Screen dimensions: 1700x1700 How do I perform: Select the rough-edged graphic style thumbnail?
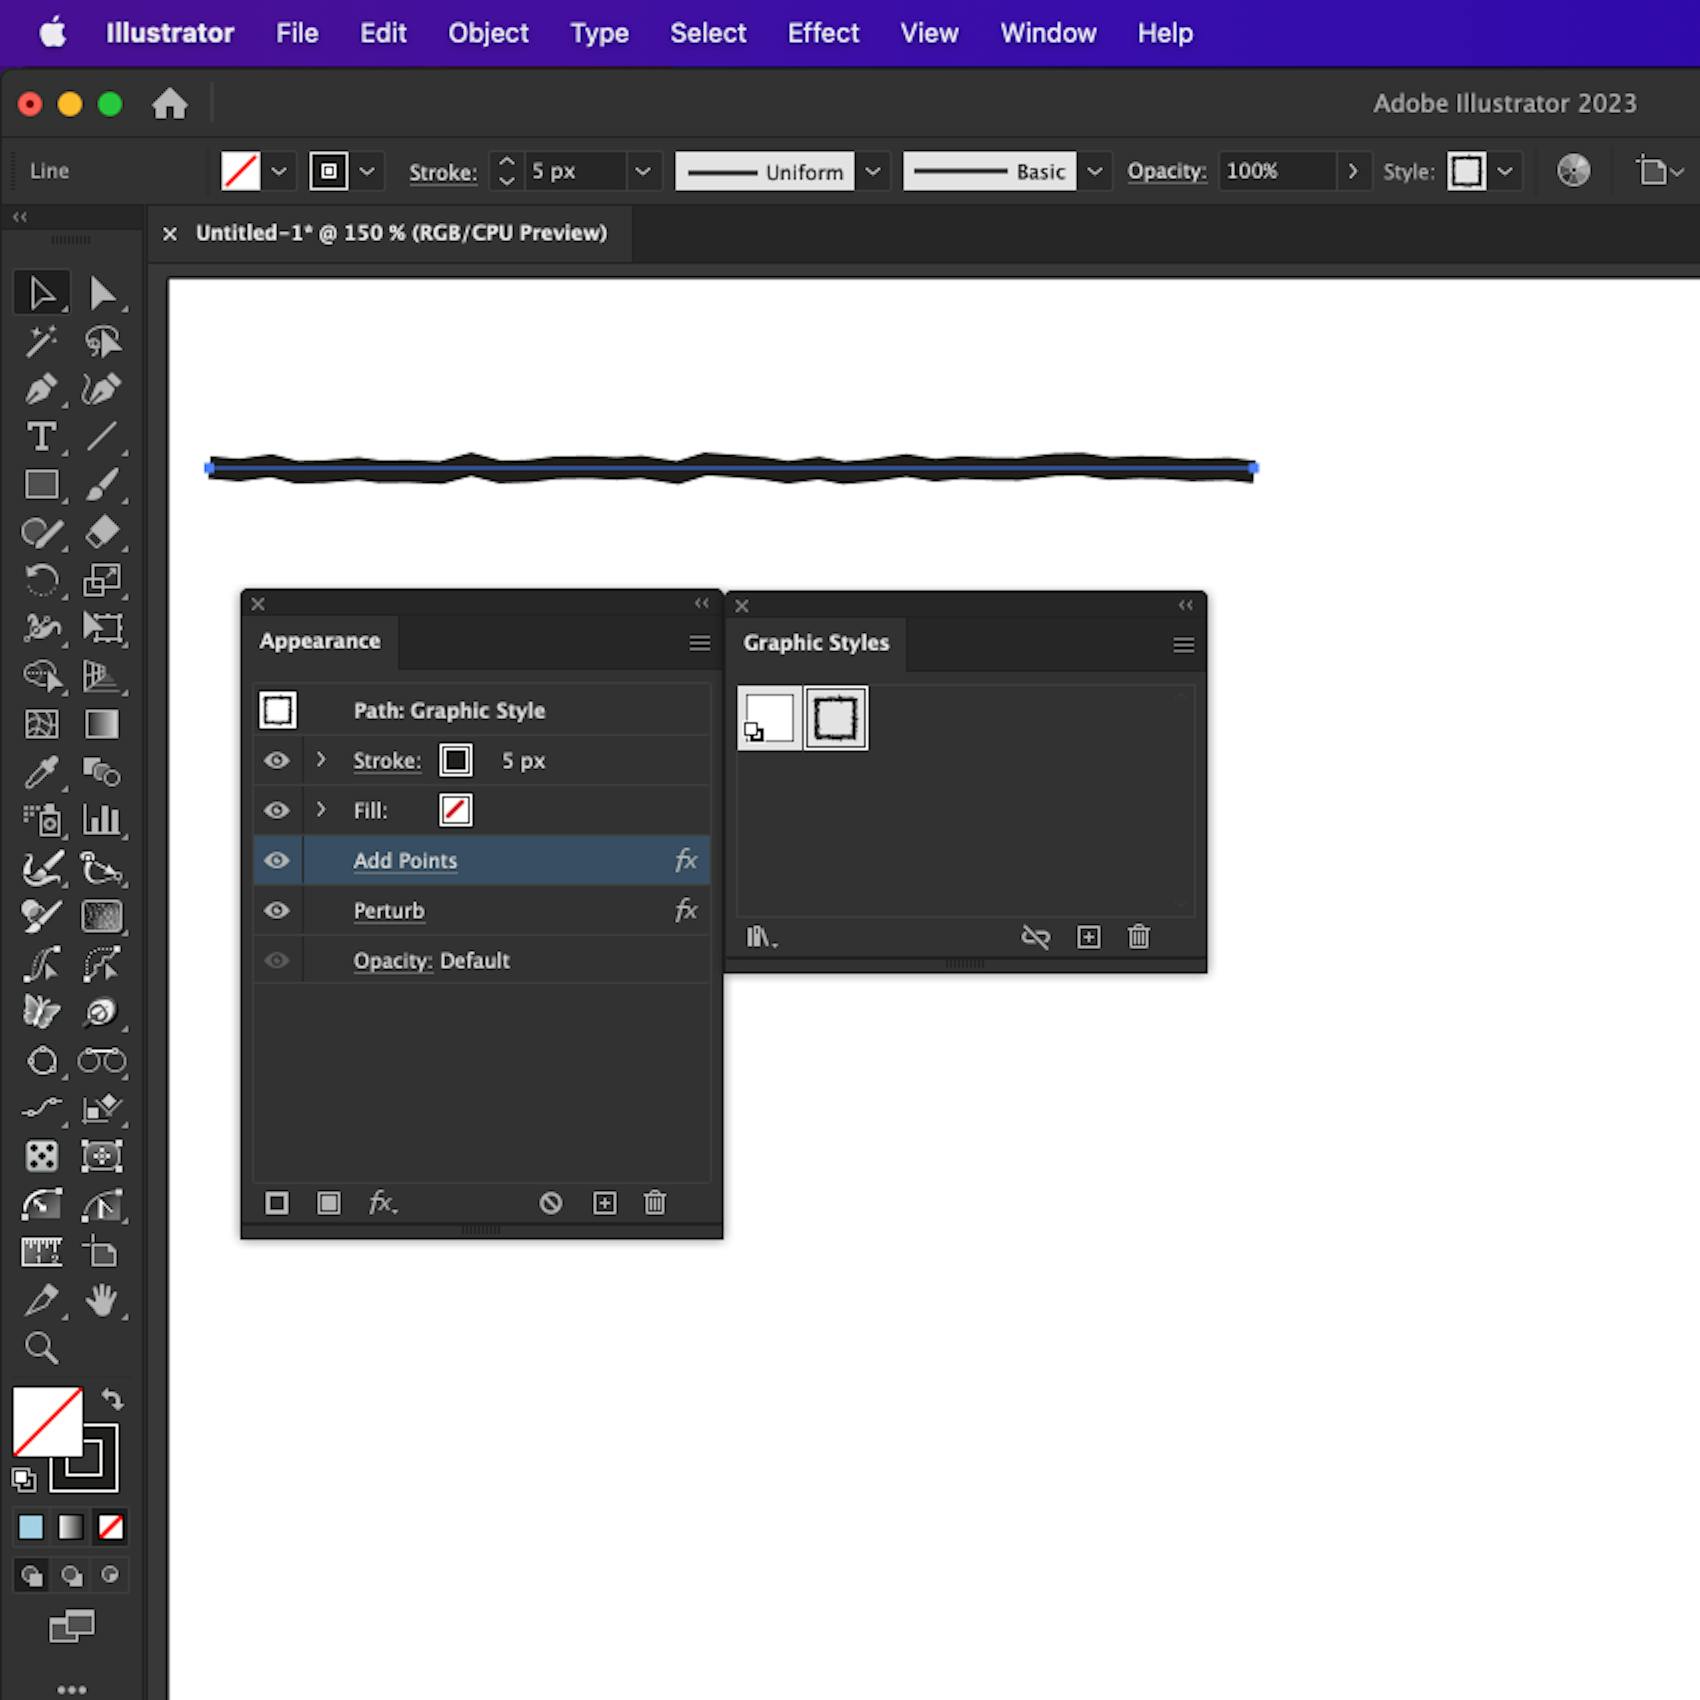tap(835, 717)
